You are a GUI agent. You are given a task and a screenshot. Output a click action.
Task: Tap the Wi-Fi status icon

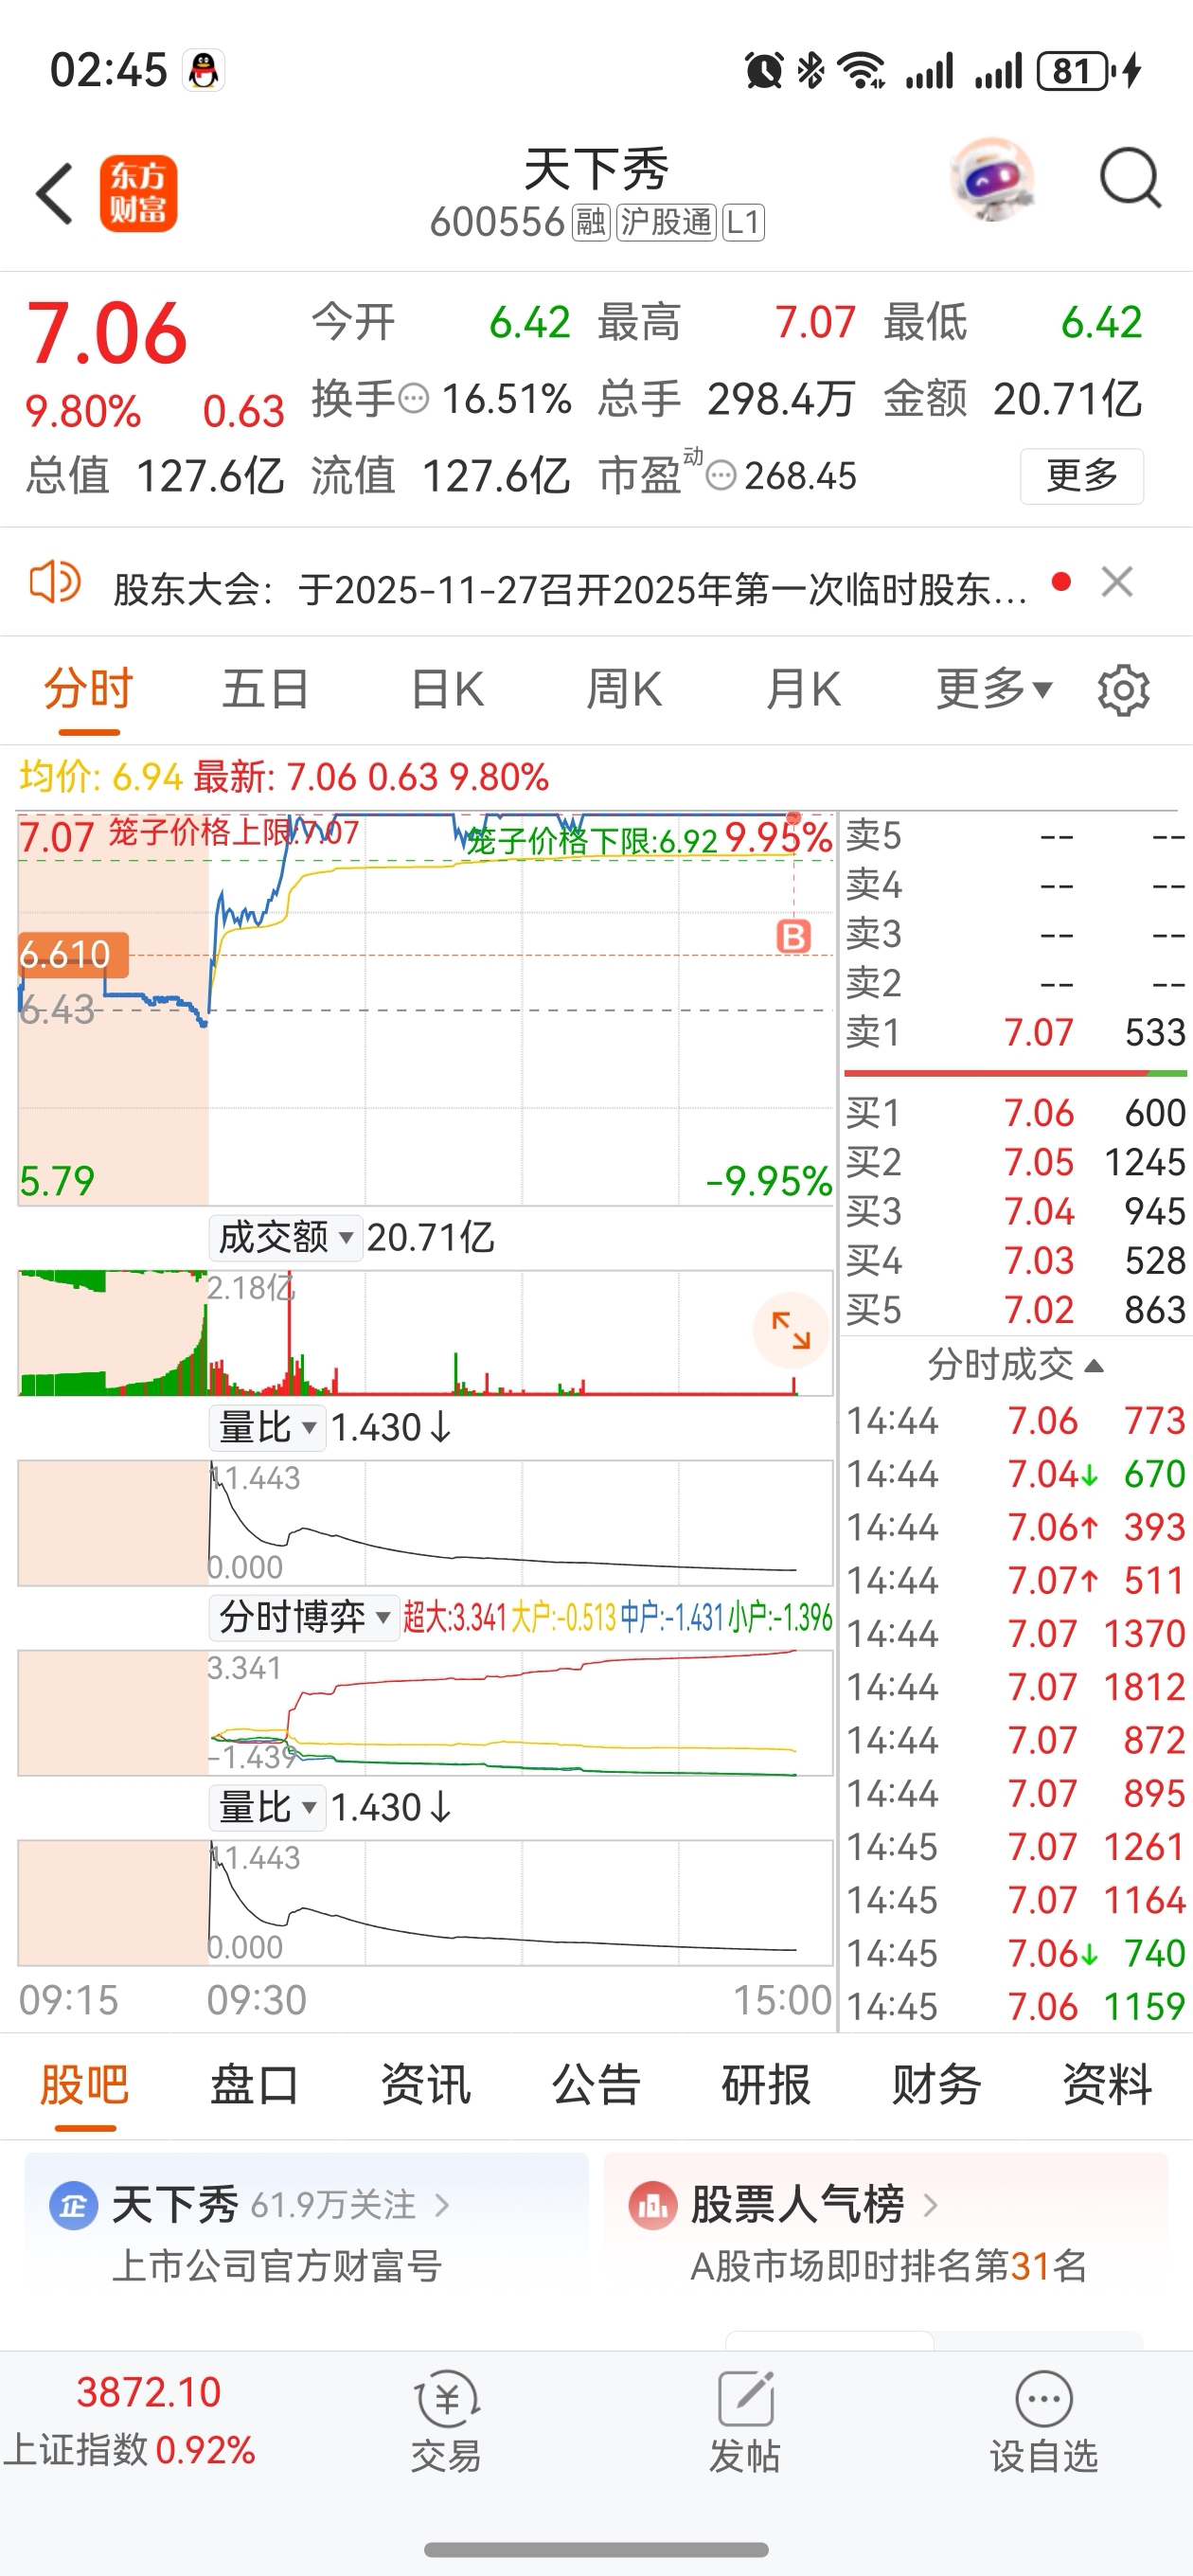pyautogui.click(x=861, y=70)
